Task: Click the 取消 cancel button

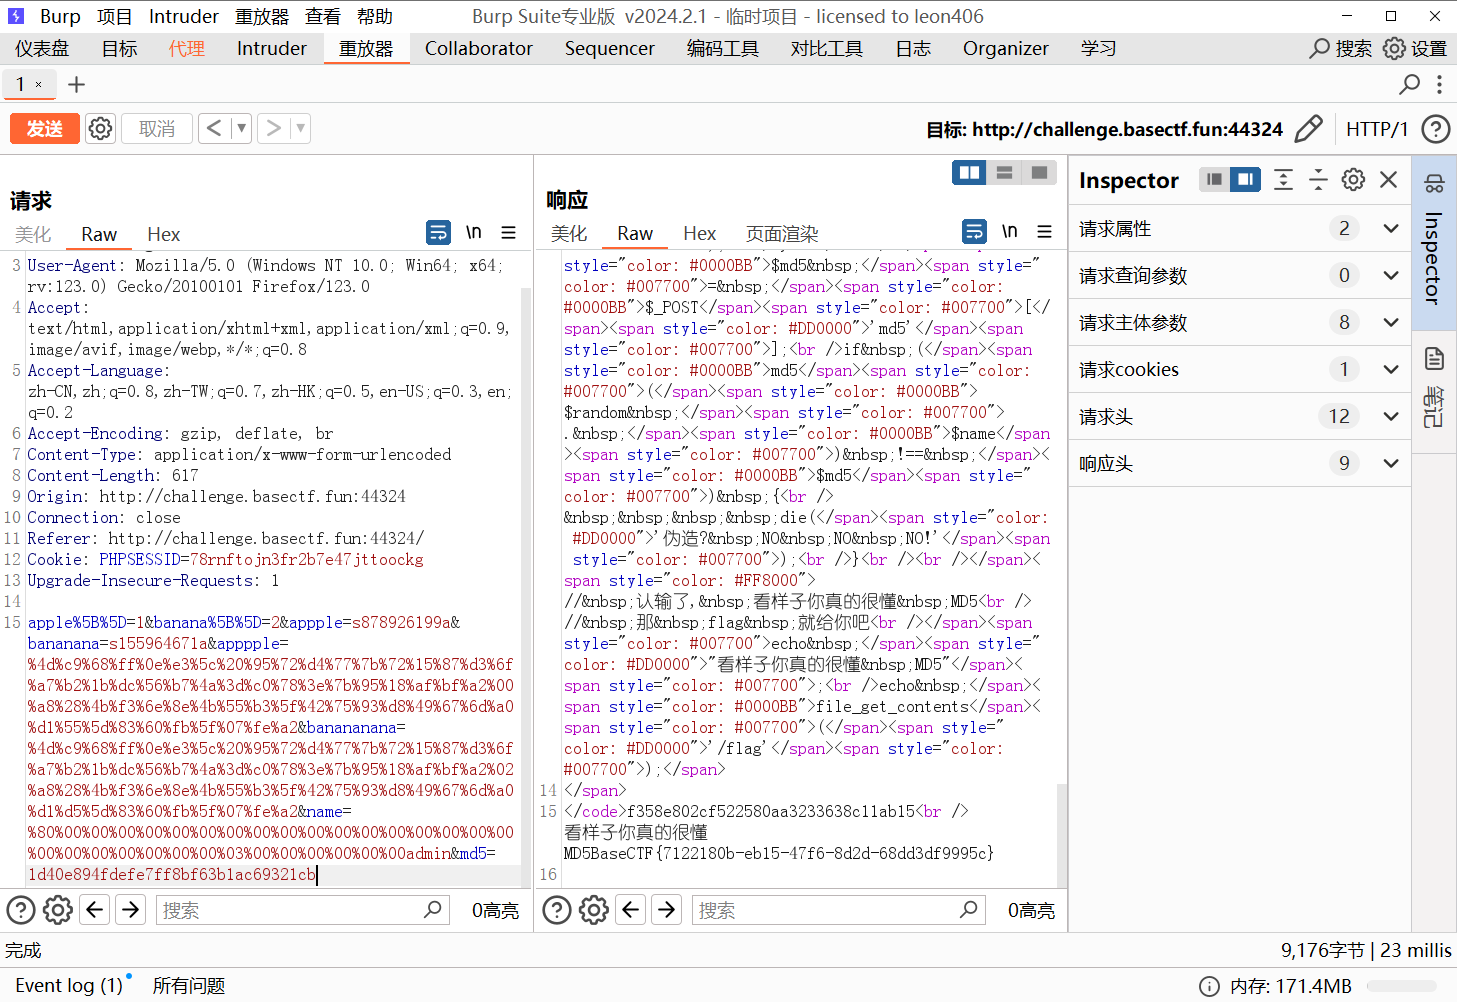Action: click(x=157, y=129)
